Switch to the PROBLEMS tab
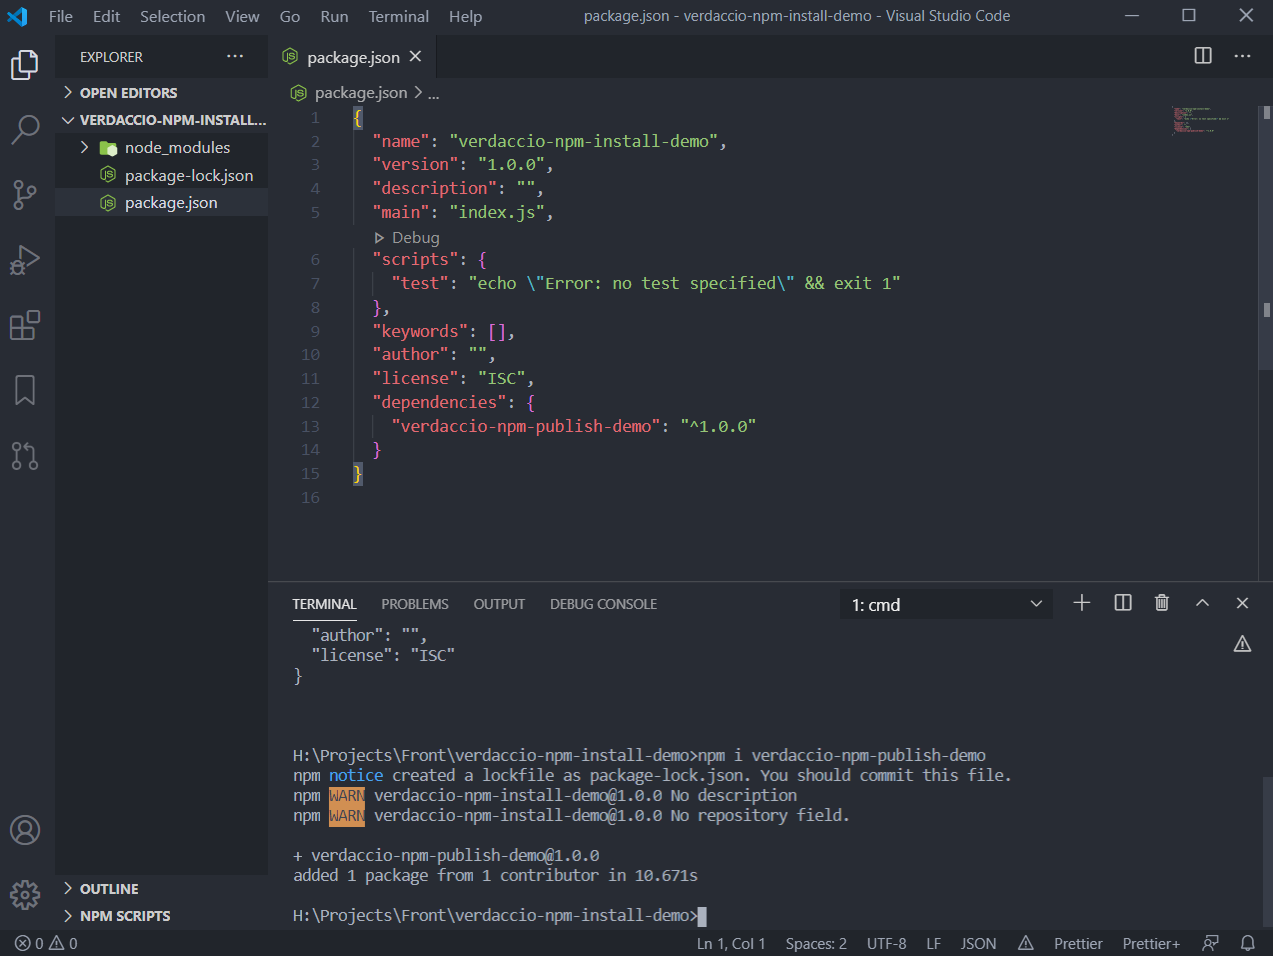This screenshot has height=956, width=1273. (414, 604)
